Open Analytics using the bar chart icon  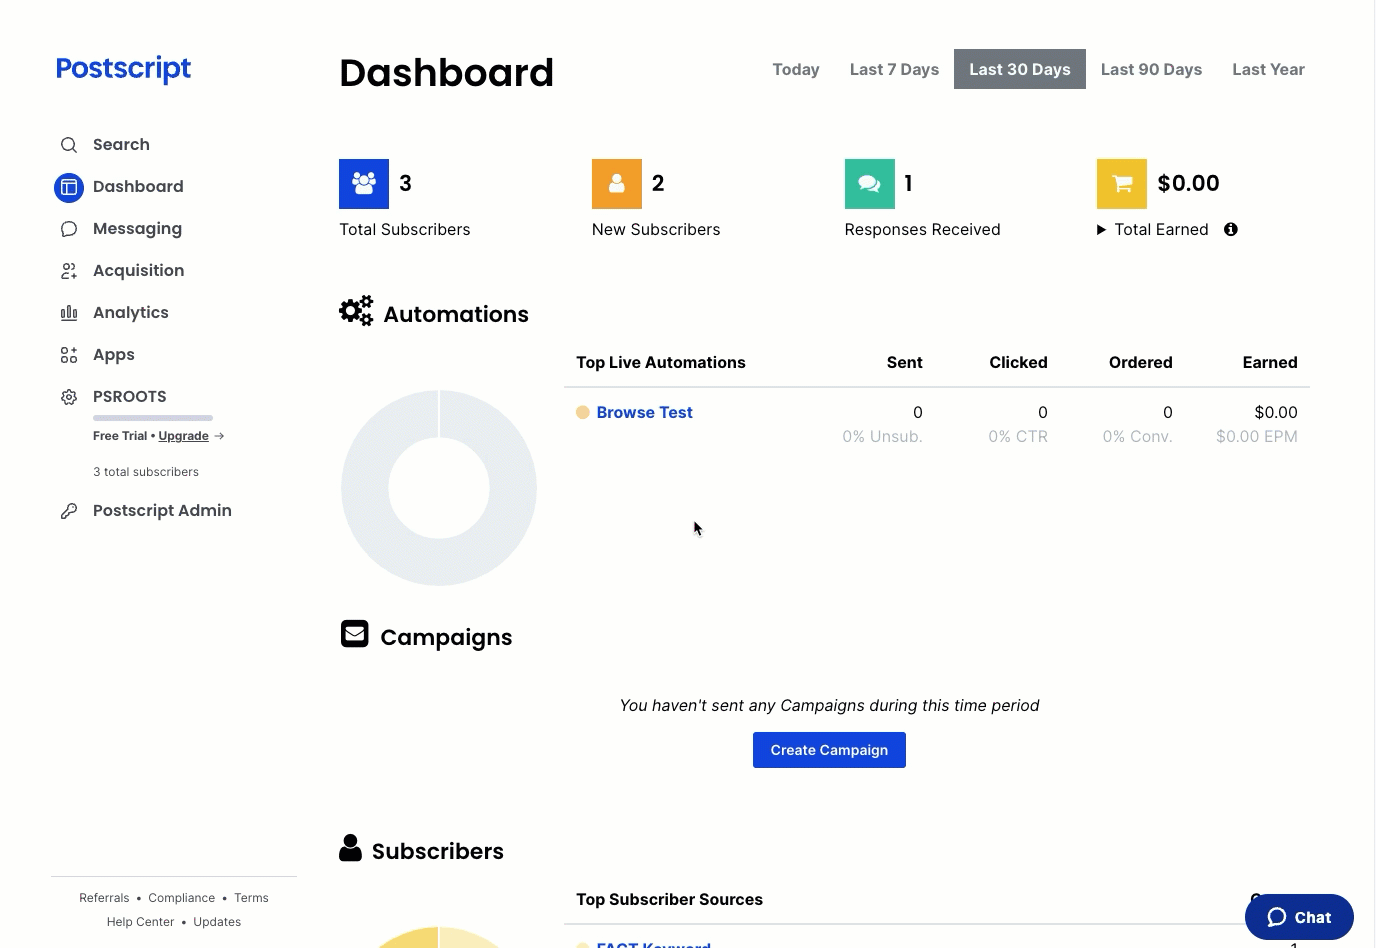pos(69,313)
